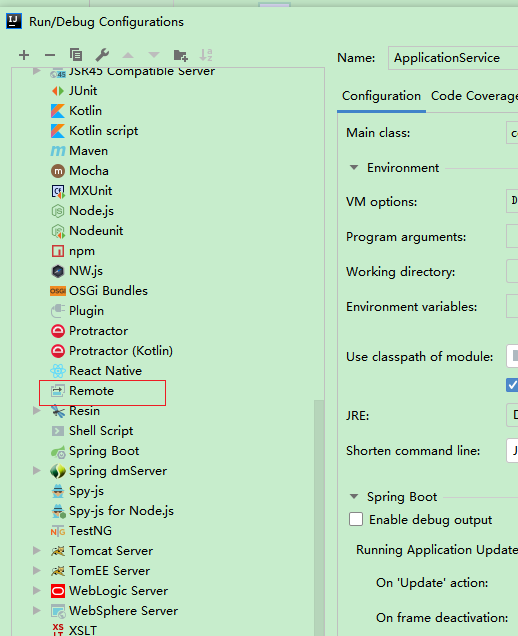This screenshot has height=636, width=518.
Task: Click the Environment variables field
Action: pyautogui.click(x=512, y=306)
